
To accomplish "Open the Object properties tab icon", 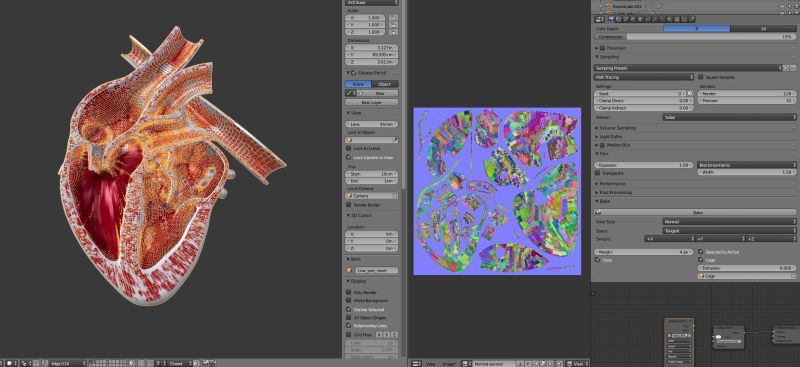I will click(x=640, y=19).
